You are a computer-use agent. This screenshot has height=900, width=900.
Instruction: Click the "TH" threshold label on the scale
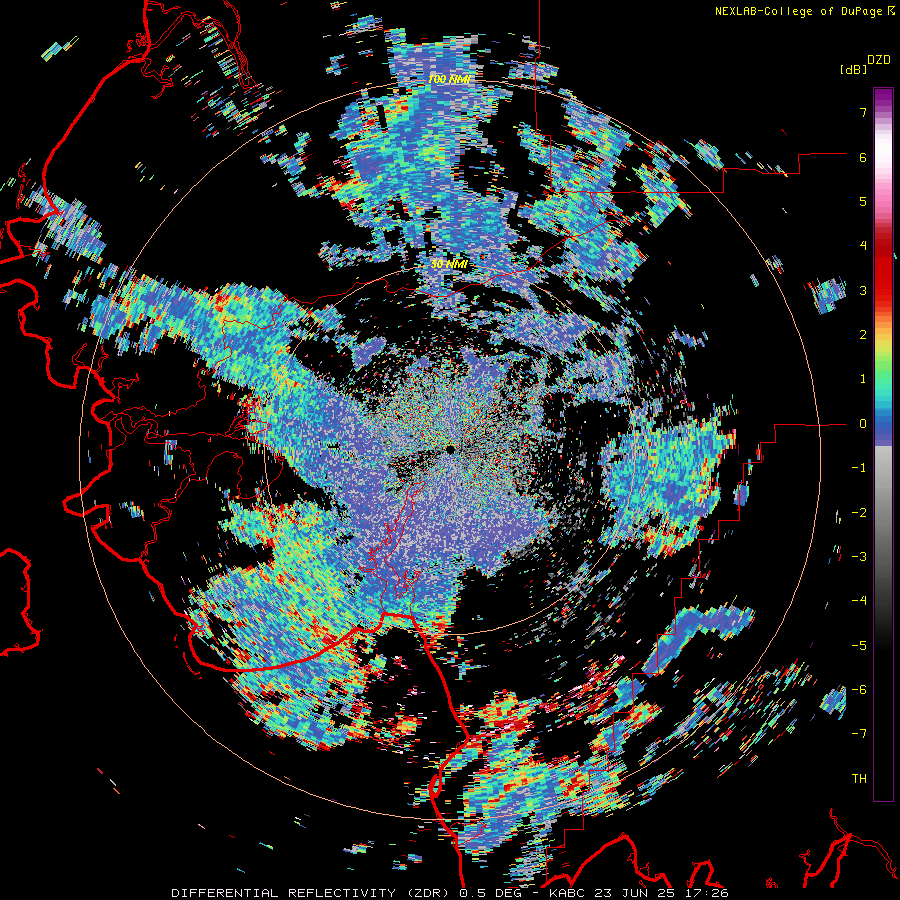tap(859, 779)
